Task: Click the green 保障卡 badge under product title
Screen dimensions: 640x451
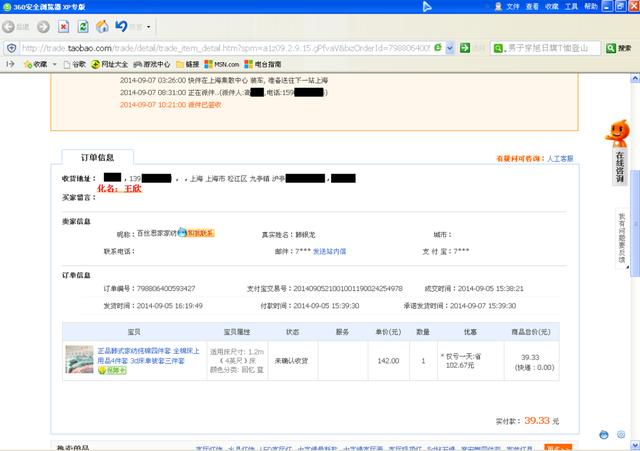Action: 112,370
